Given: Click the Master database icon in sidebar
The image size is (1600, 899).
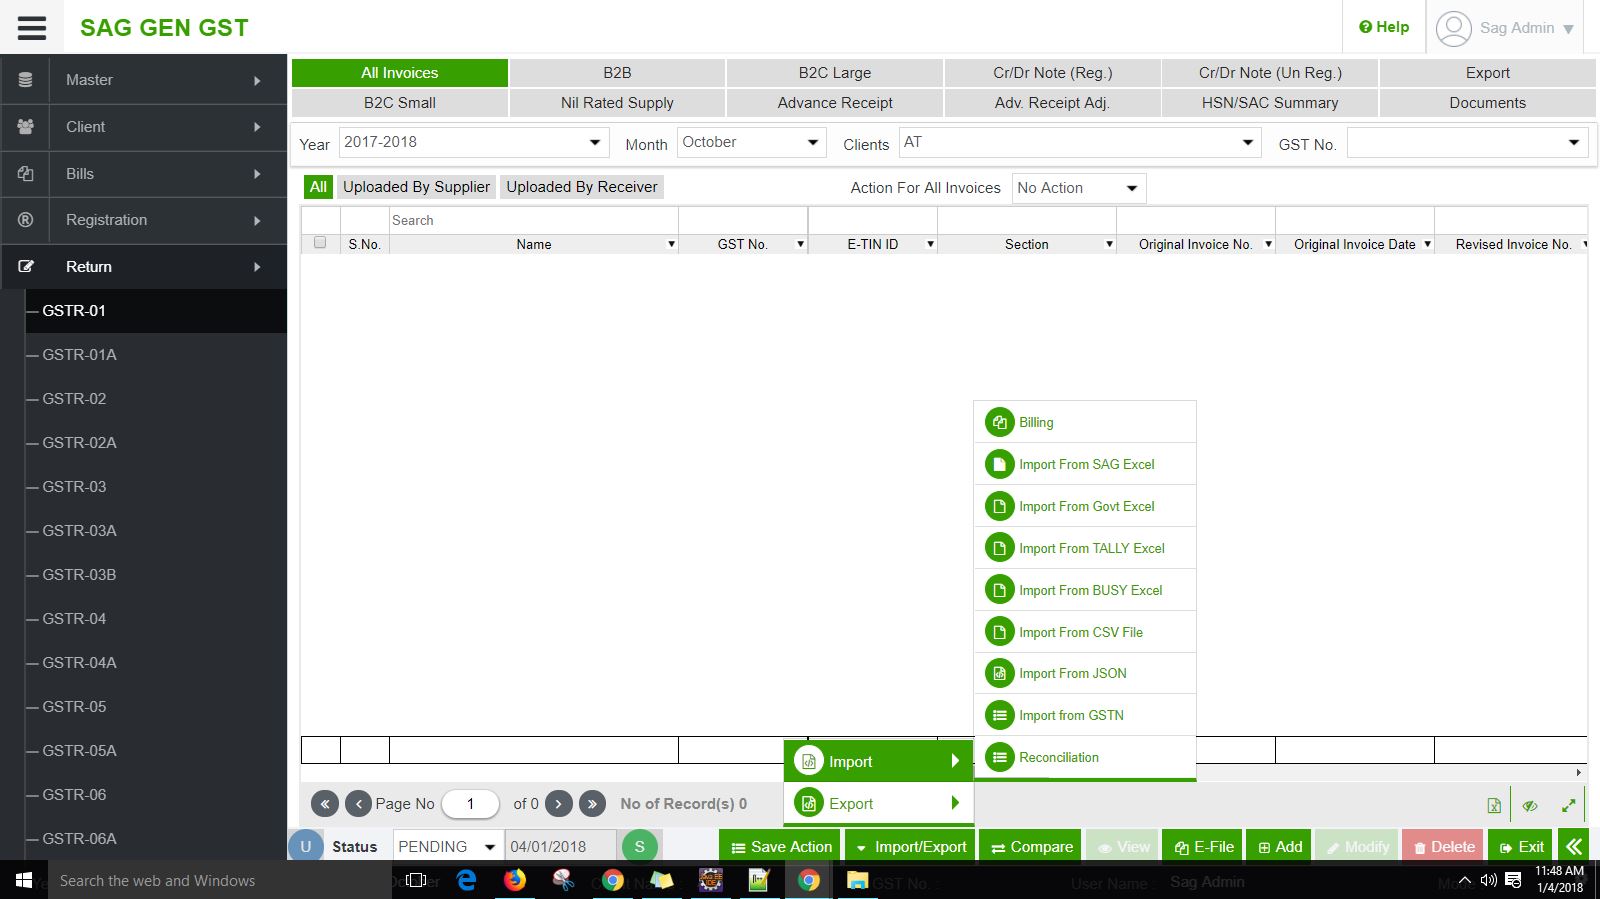Looking at the screenshot, I should coord(26,80).
